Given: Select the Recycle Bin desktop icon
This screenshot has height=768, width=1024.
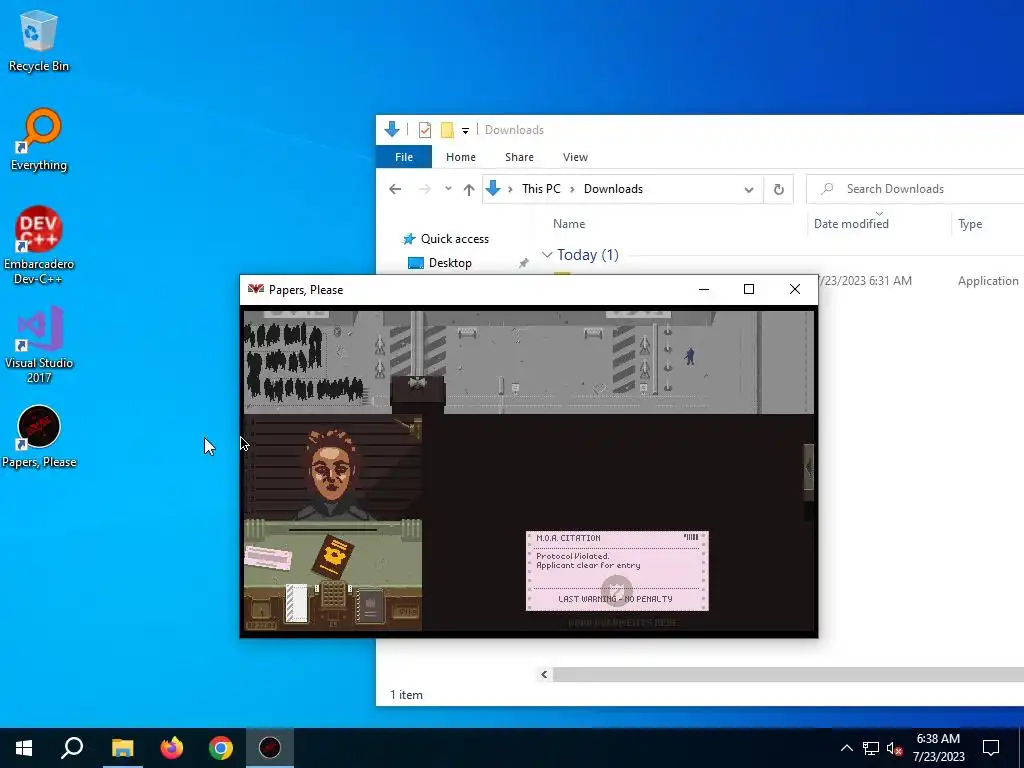Looking at the screenshot, I should tap(39, 40).
